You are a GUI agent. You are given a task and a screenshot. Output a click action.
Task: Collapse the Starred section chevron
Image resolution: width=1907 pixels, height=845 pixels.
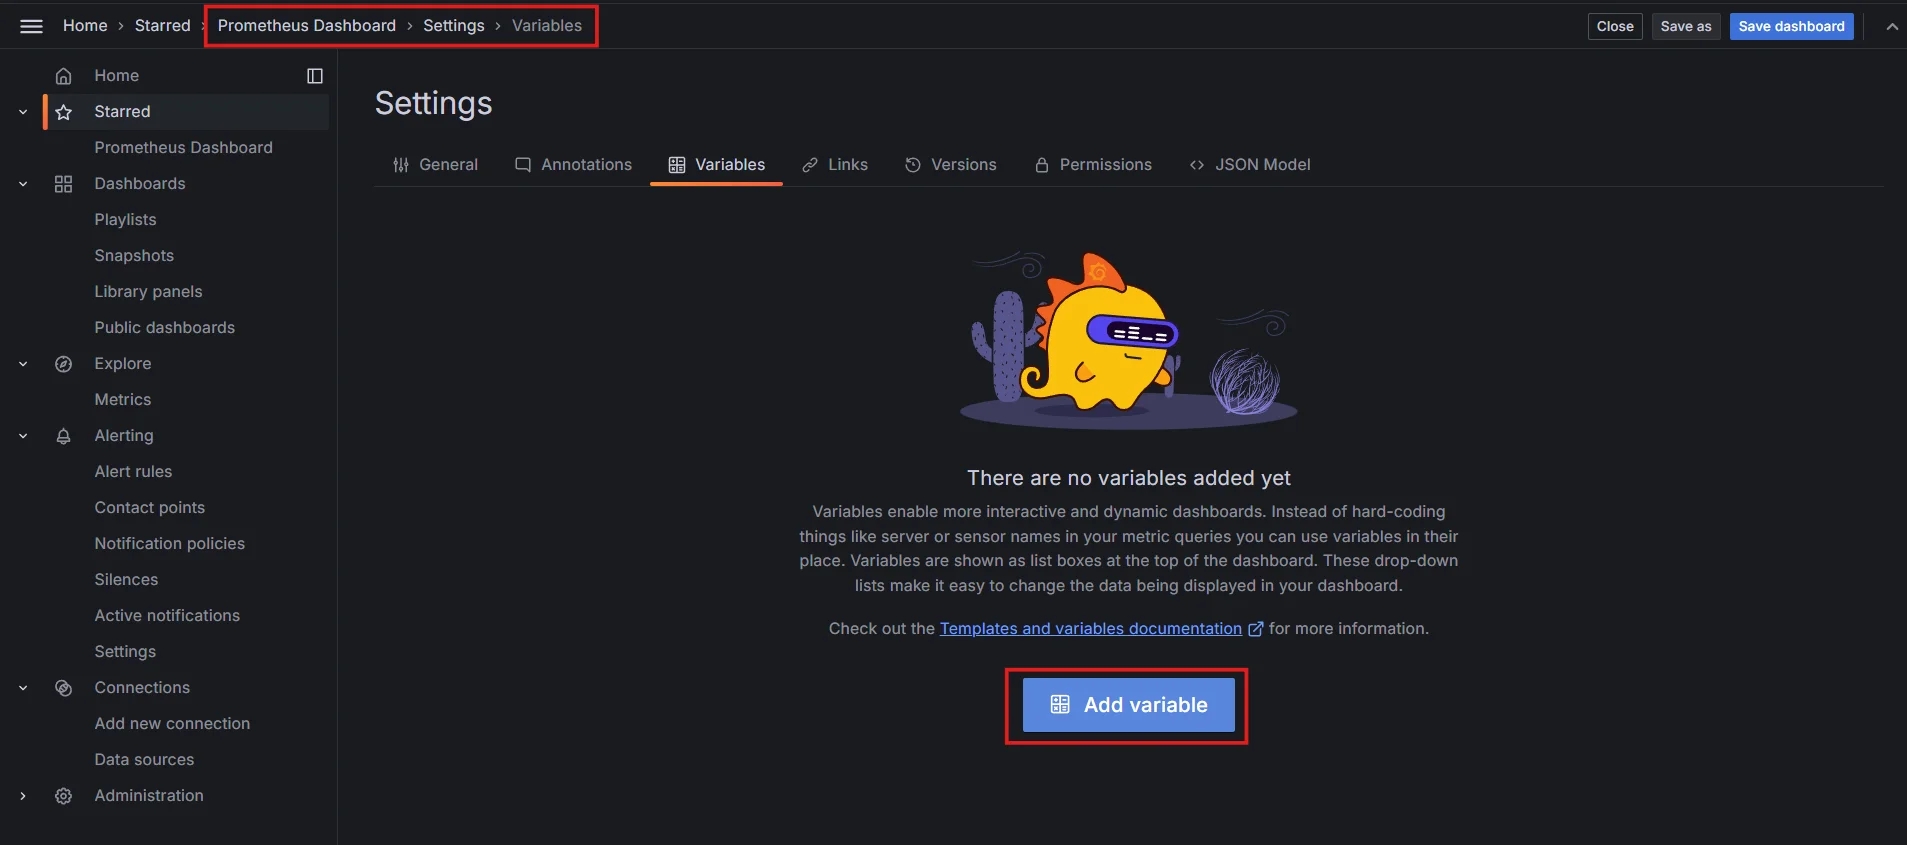tap(23, 112)
